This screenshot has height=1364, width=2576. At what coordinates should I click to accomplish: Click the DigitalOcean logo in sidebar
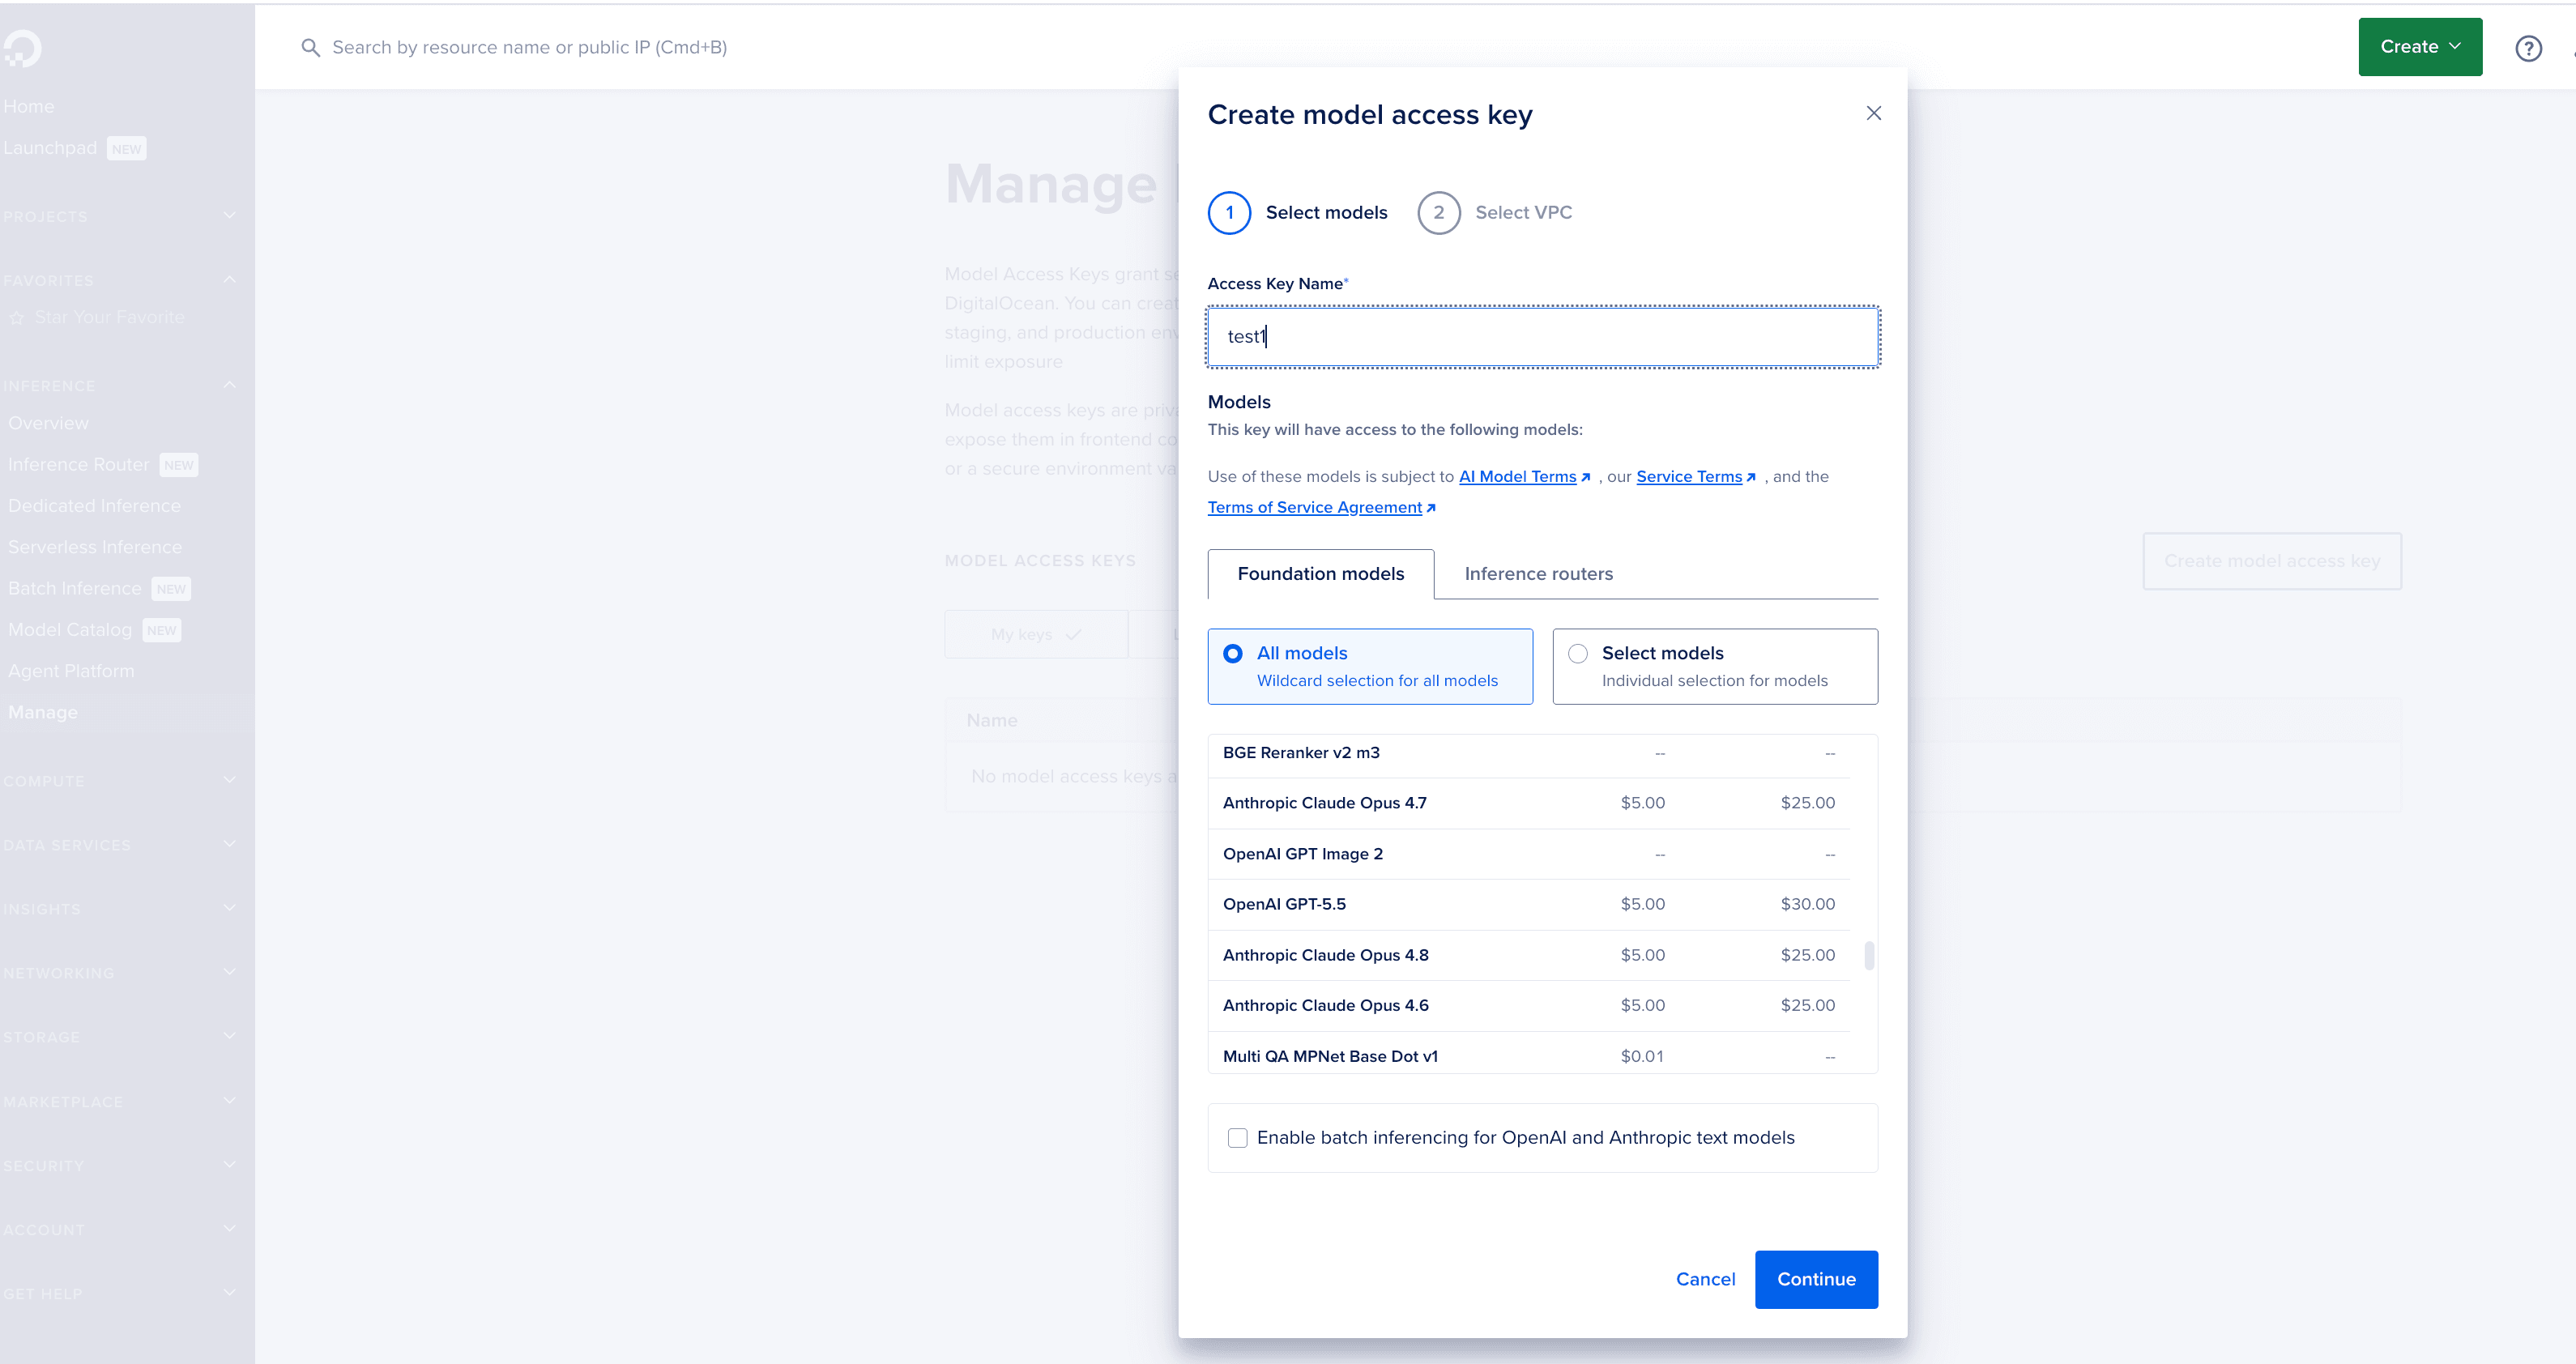22,48
